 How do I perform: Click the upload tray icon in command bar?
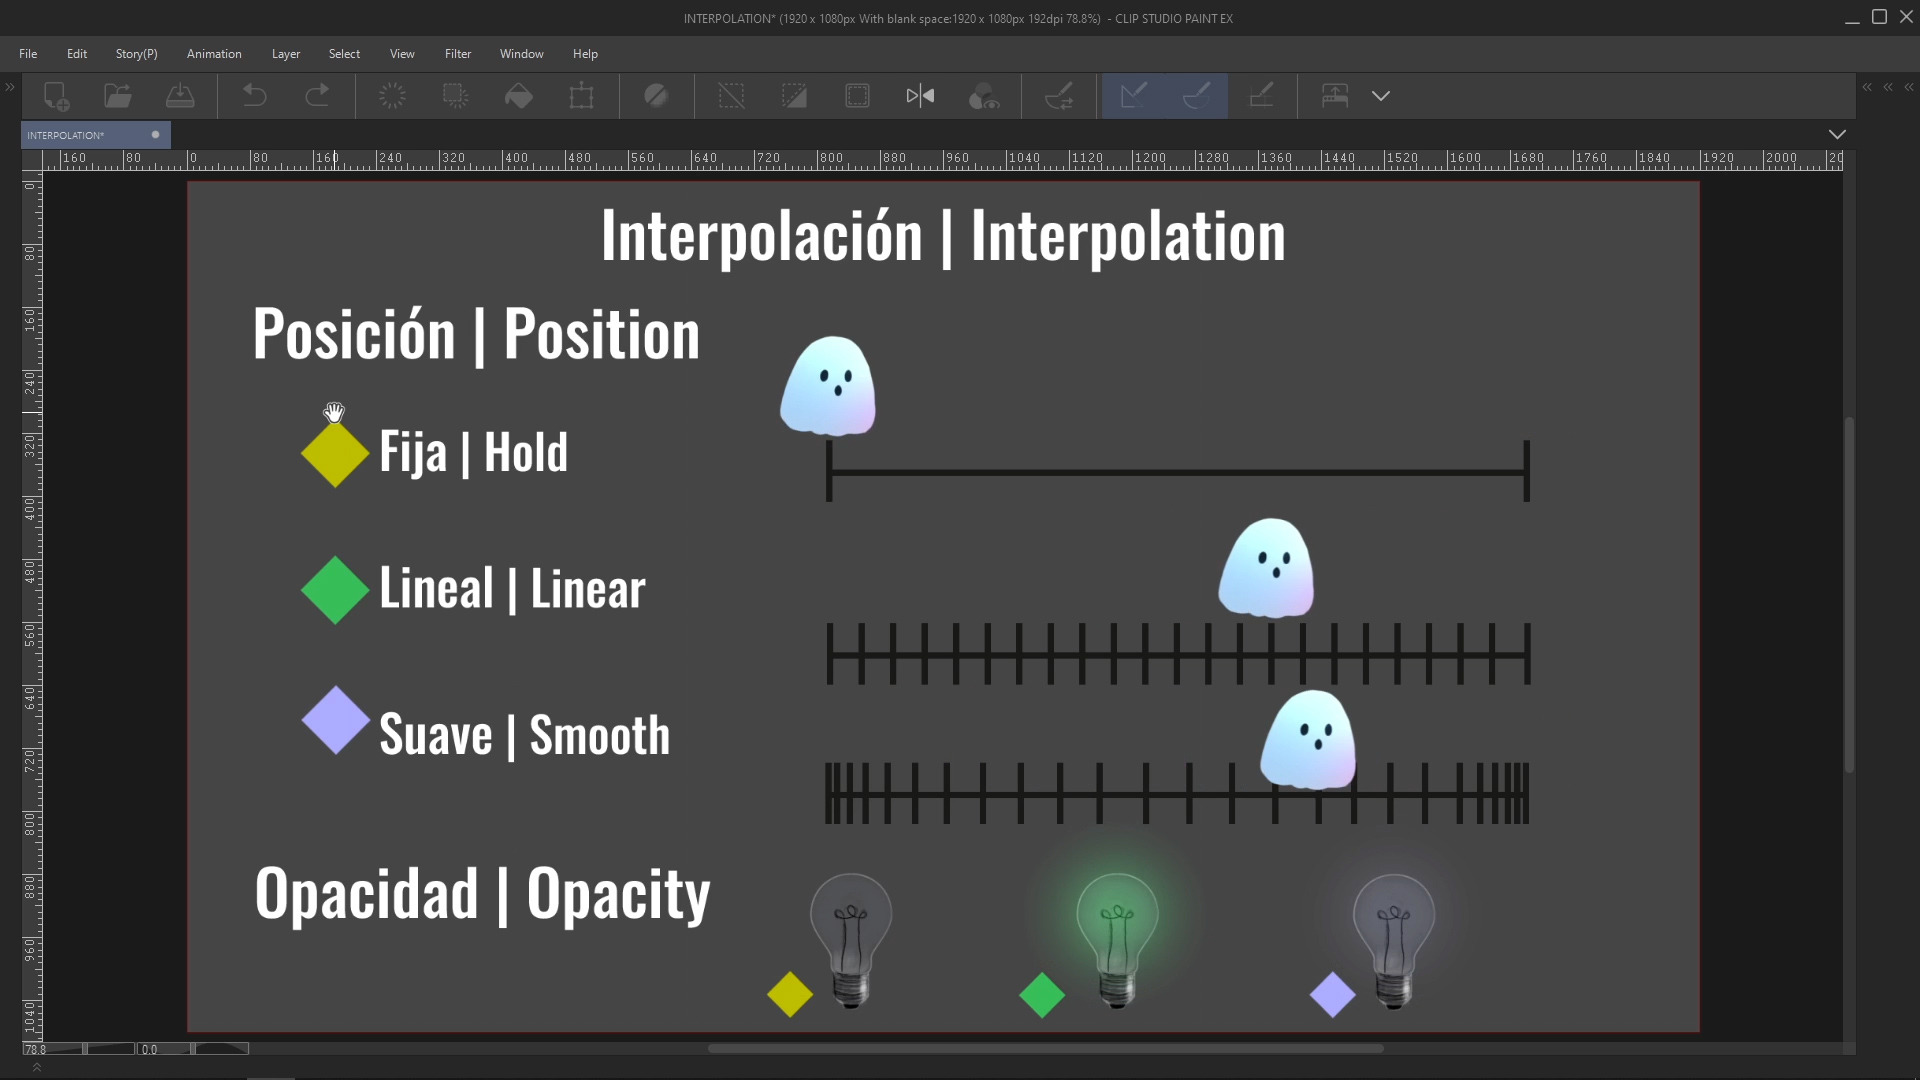pyautogui.click(x=1335, y=96)
